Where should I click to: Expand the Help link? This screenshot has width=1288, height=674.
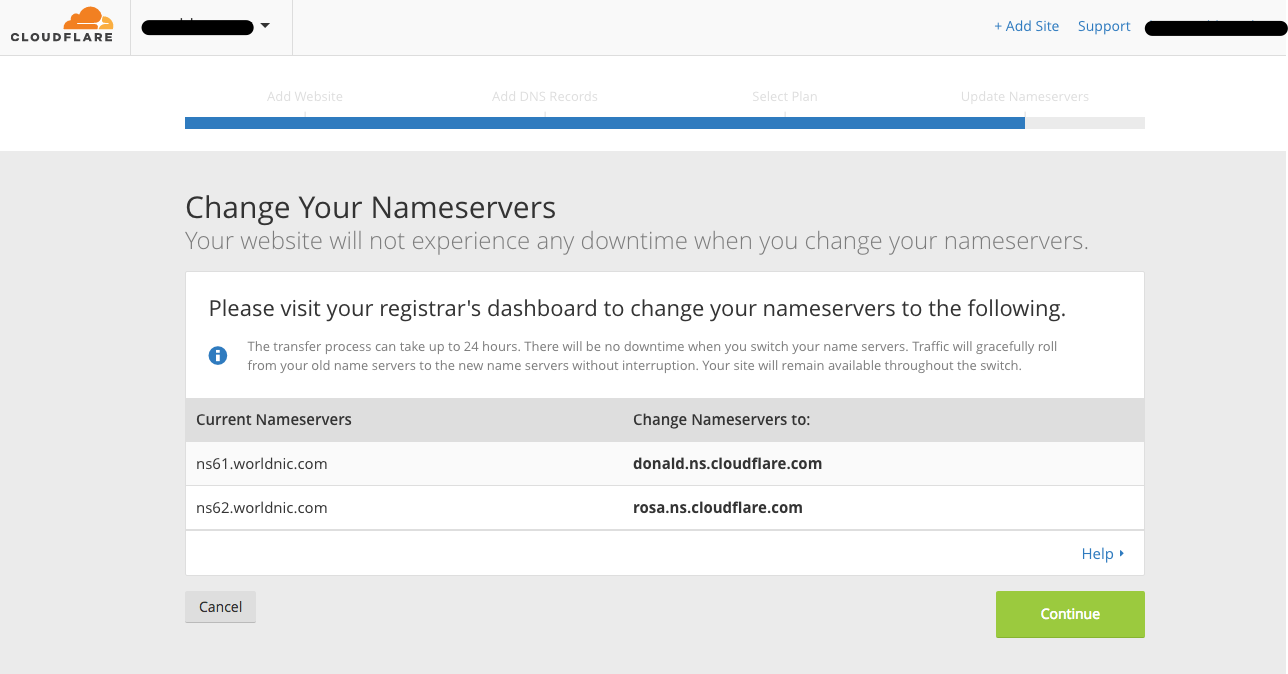(1103, 554)
